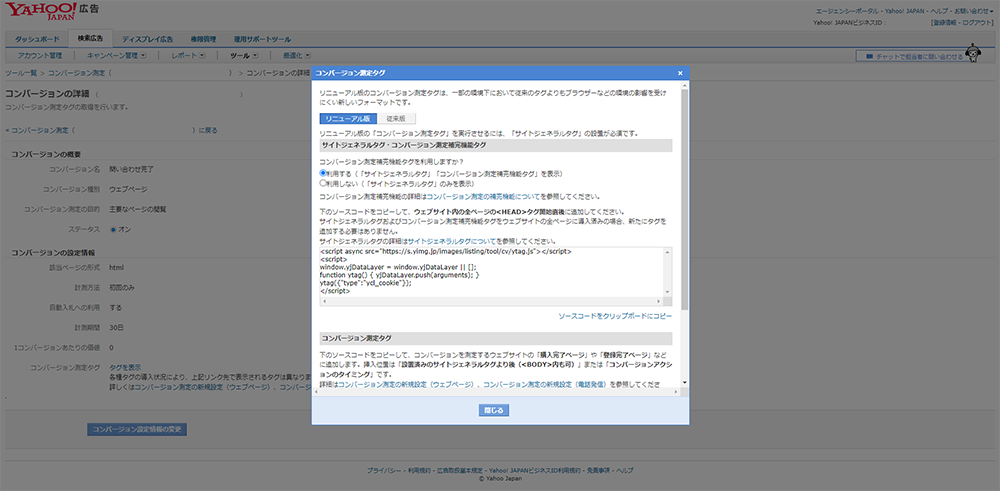The width and height of the screenshot is (1000, 491).
Task: Open the ダッシュボード tab
Action: coord(37,39)
